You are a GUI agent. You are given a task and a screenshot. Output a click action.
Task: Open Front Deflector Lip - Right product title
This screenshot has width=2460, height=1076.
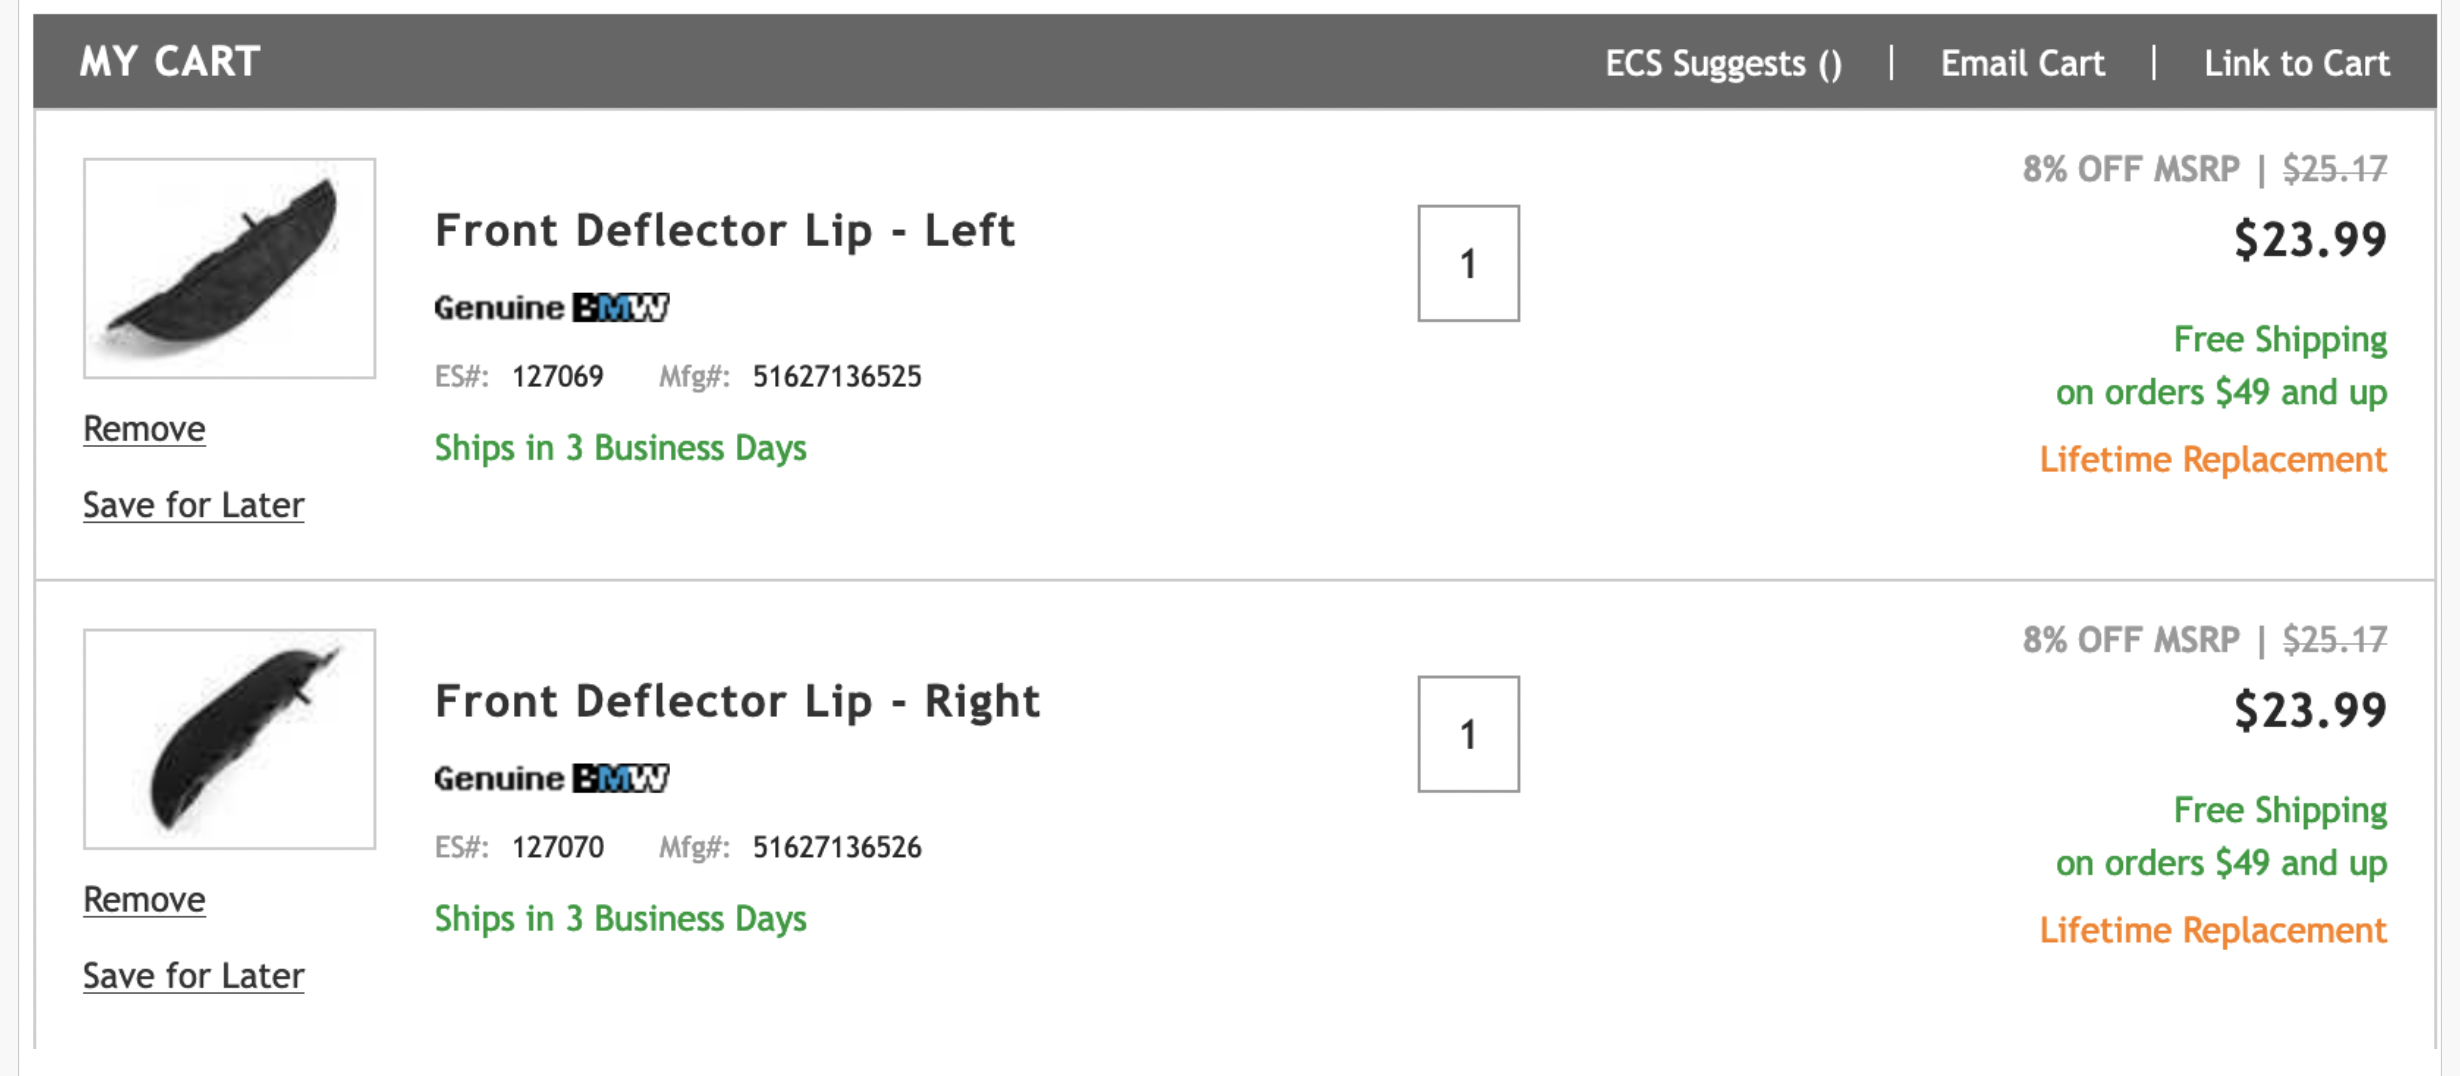pyautogui.click(x=737, y=702)
